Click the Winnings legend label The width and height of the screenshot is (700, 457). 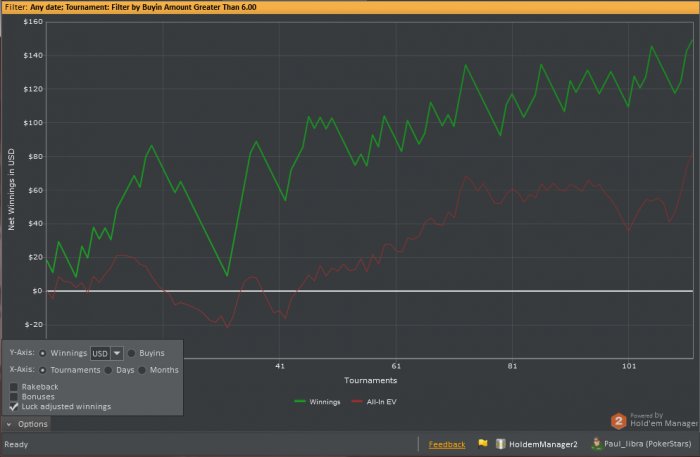tap(325, 402)
